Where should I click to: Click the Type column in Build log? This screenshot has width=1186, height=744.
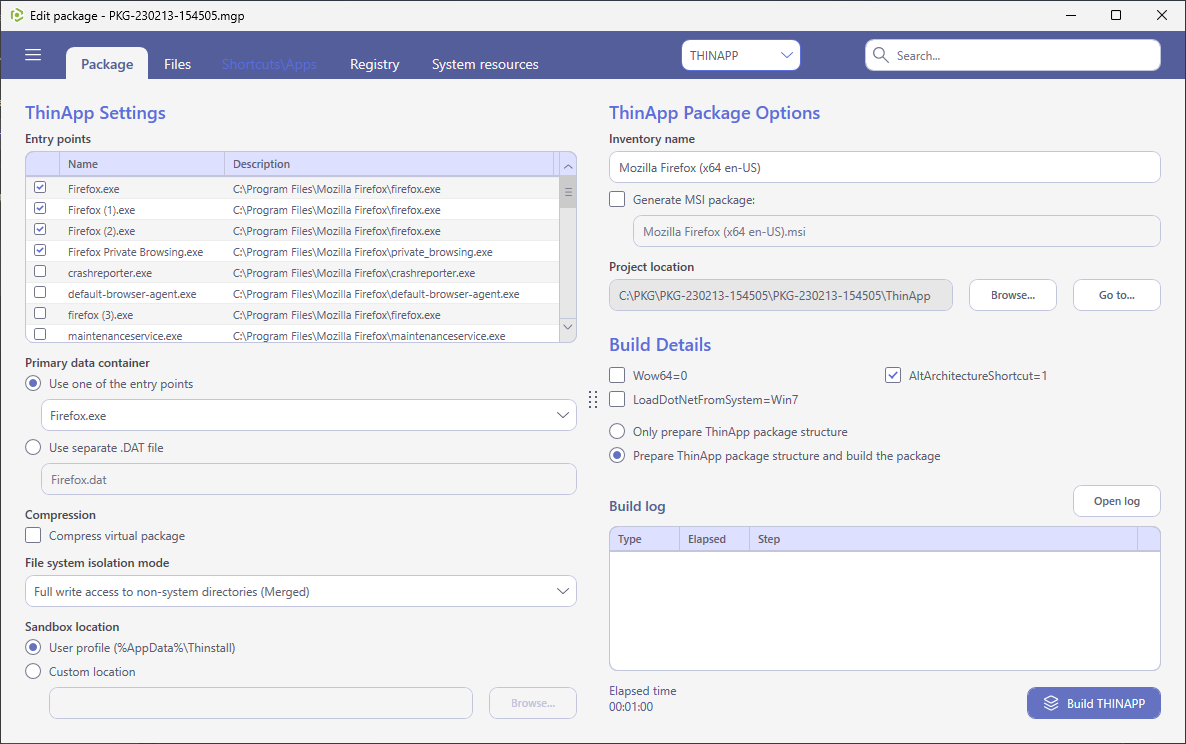(x=644, y=539)
